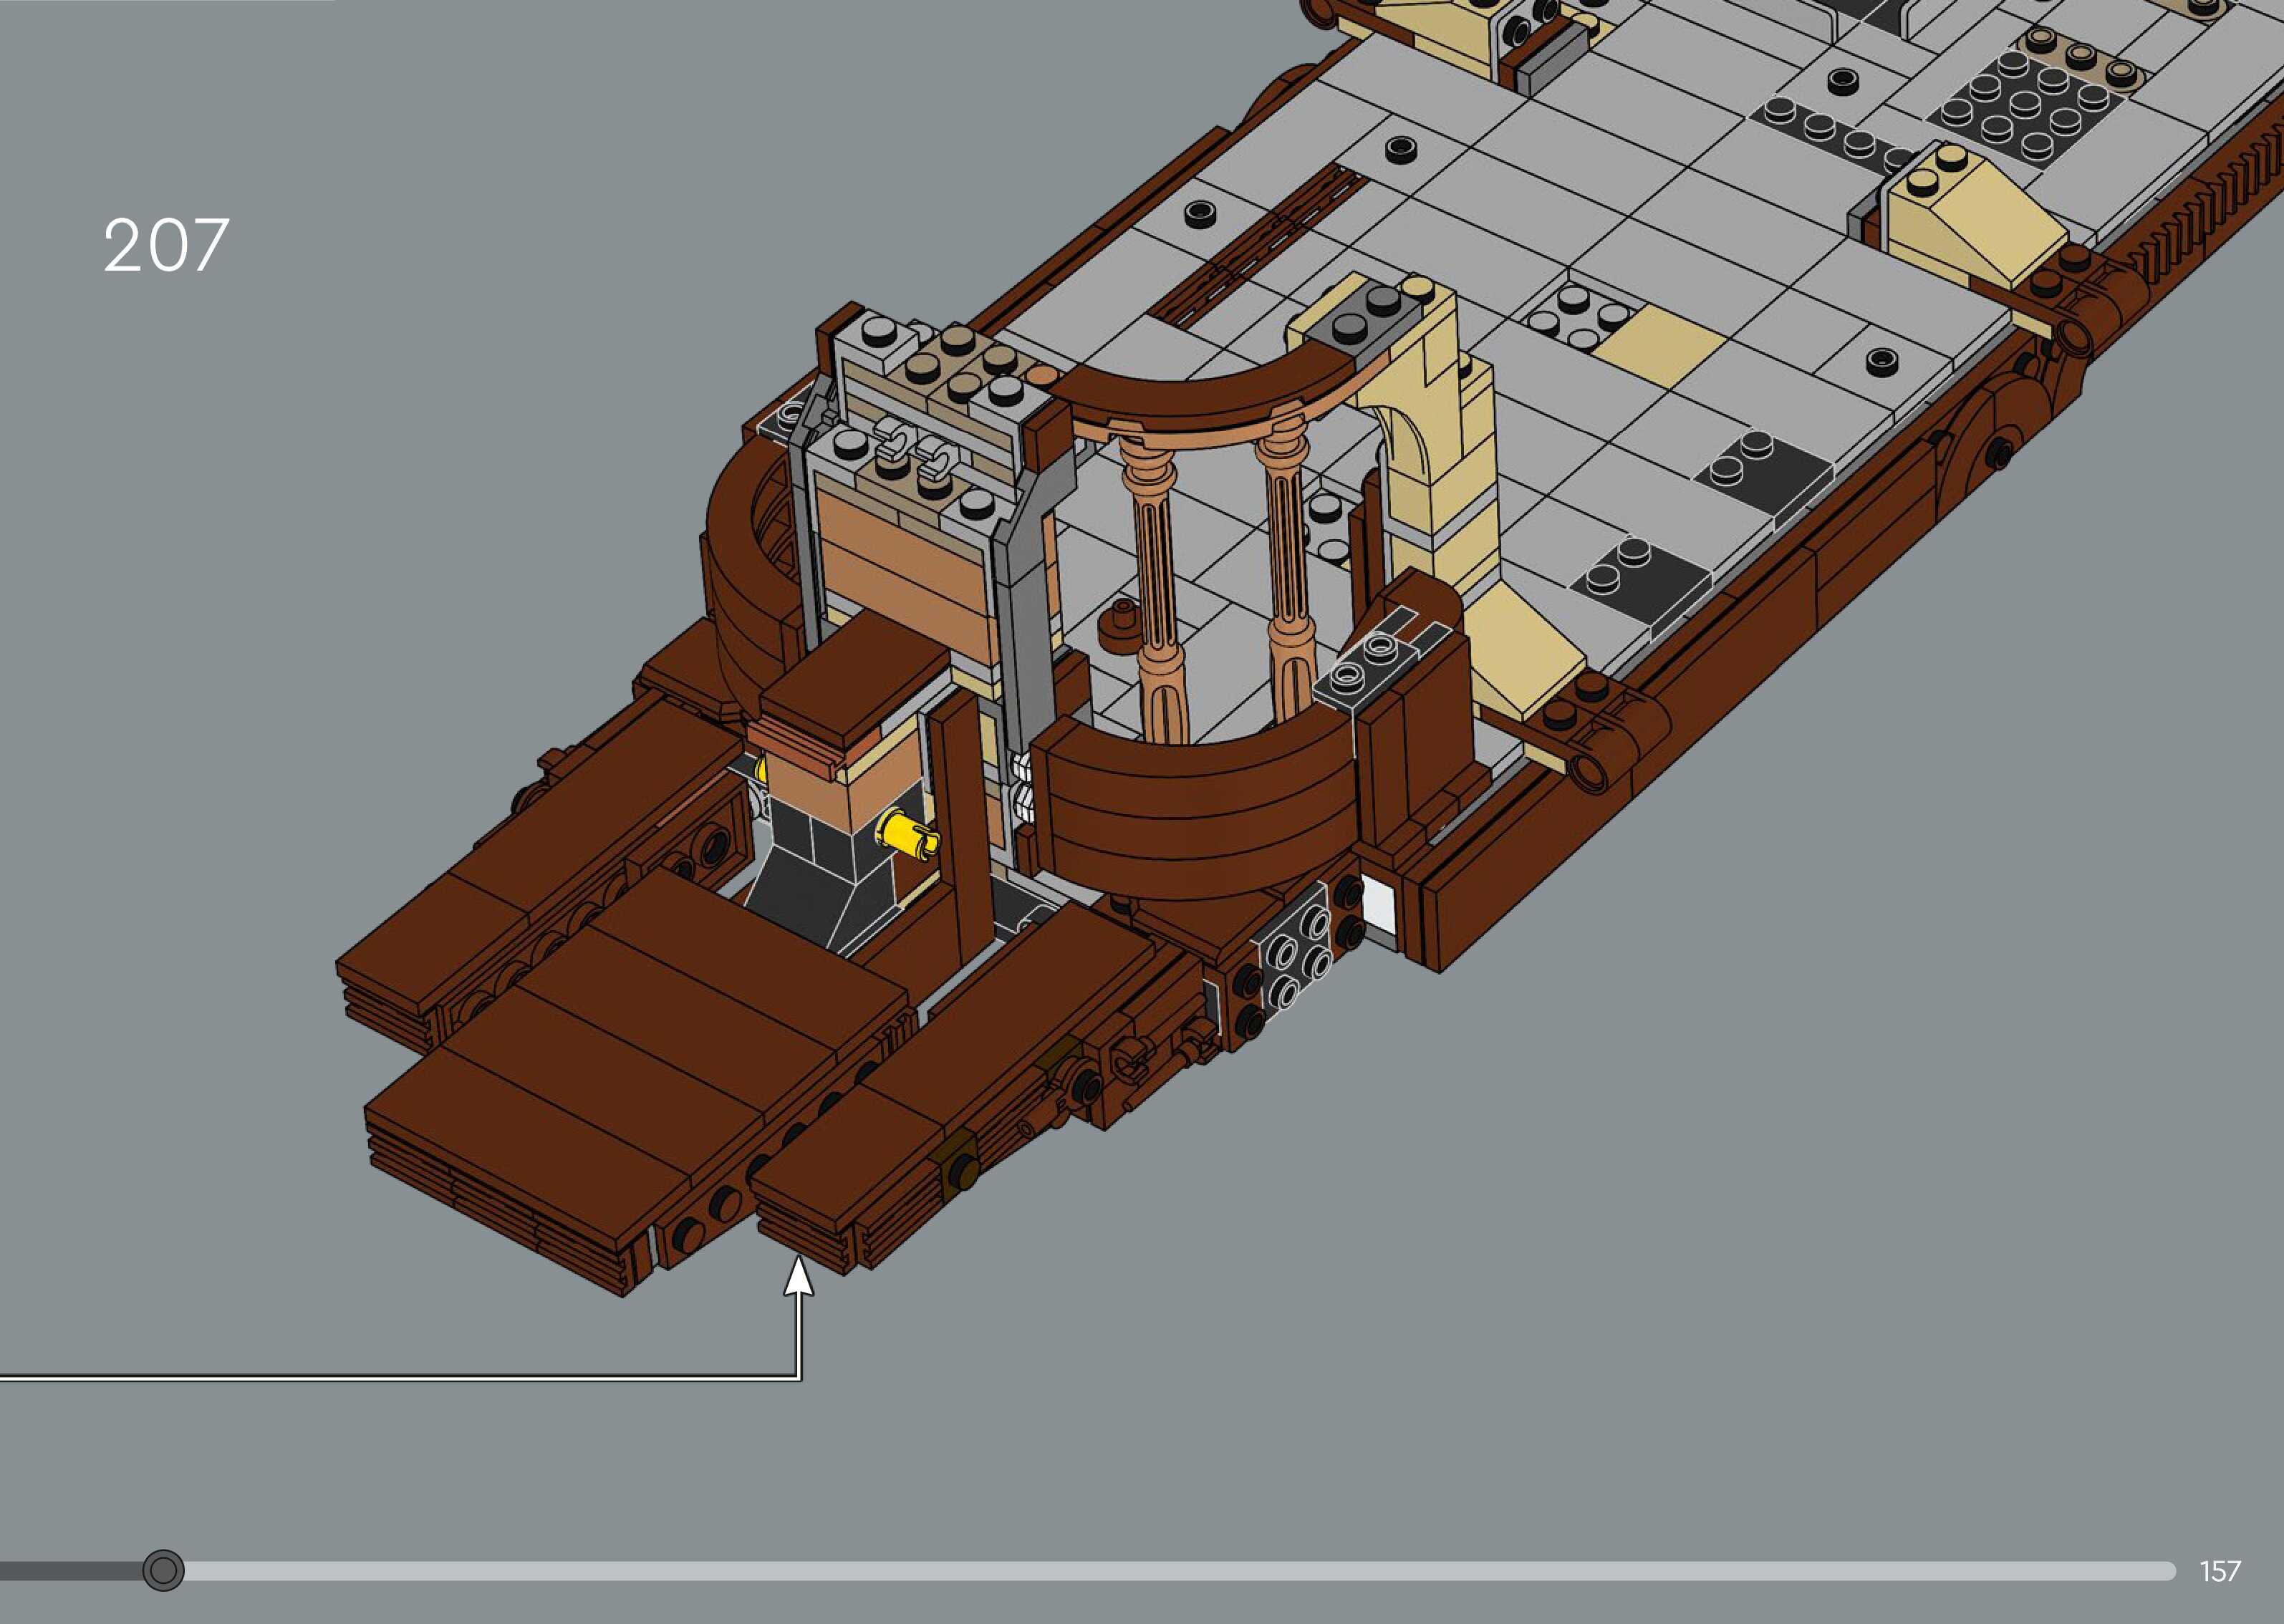Image resolution: width=2284 pixels, height=1624 pixels.
Task: Click the page number 157
Action: click(x=2220, y=1571)
